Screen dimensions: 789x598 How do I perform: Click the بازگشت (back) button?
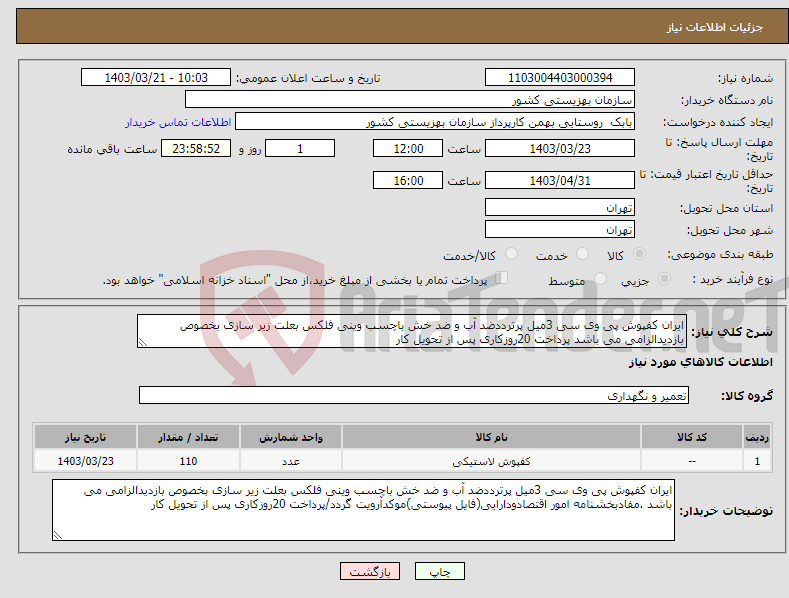tap(370, 571)
